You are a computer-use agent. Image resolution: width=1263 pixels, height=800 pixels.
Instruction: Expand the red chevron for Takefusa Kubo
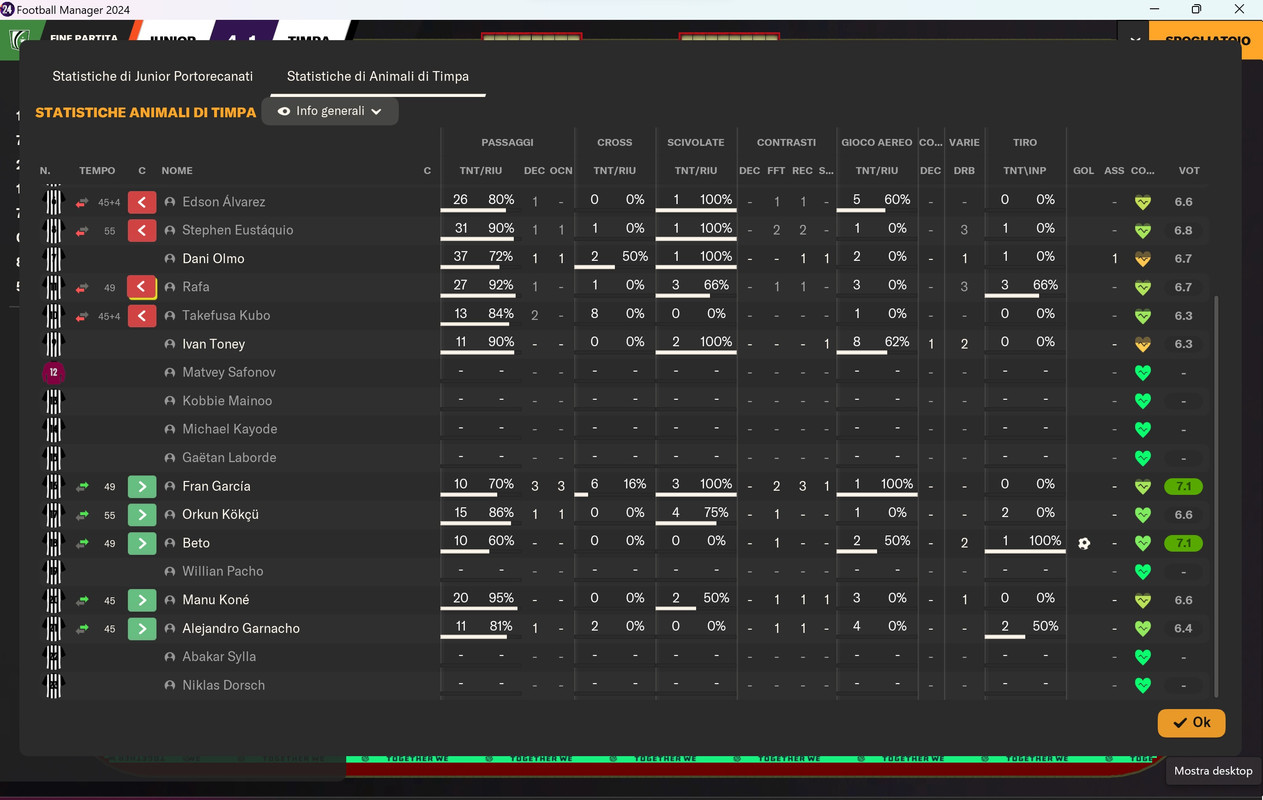coord(142,316)
